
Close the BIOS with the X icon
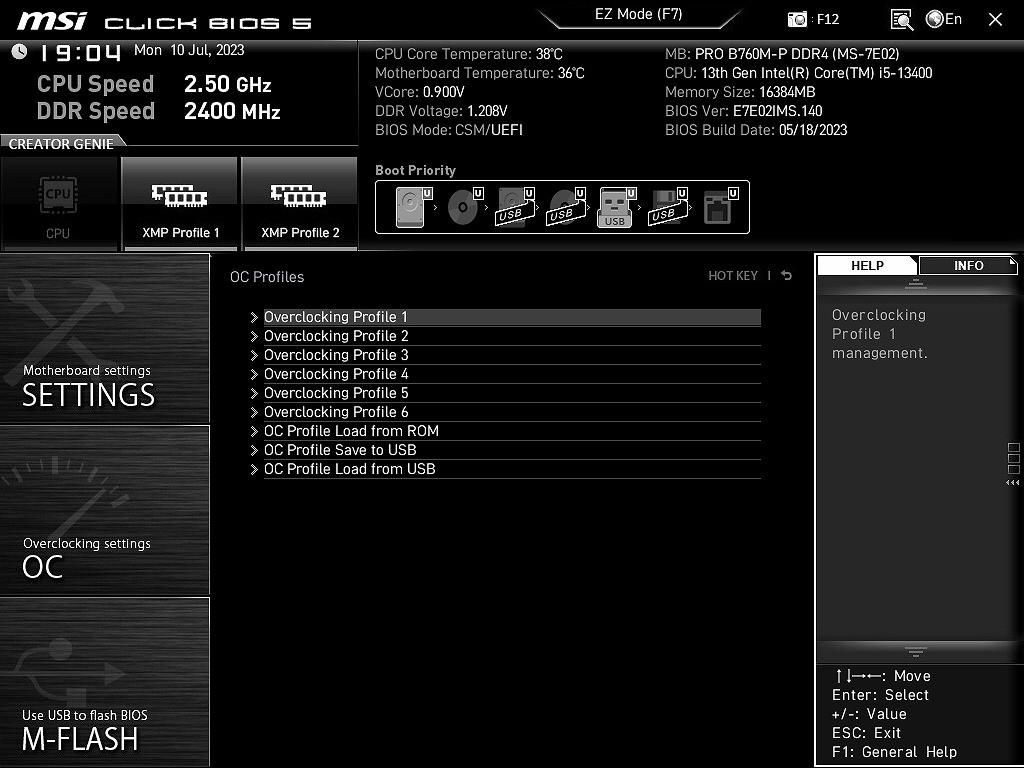point(995,20)
